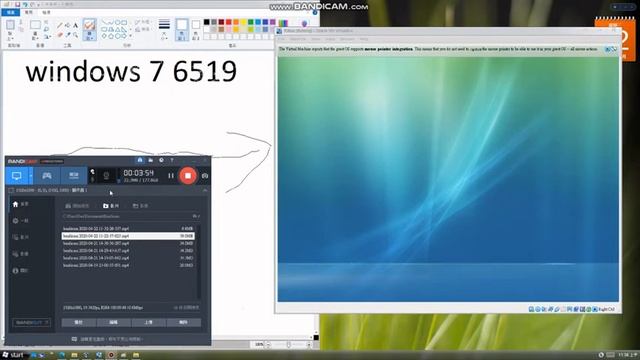Click Bandicam title bar question mark icon

(172, 160)
